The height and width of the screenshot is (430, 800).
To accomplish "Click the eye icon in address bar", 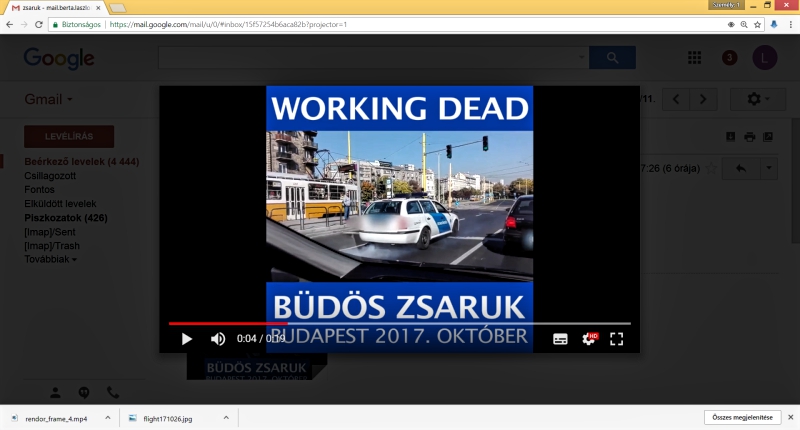I will [731, 24].
